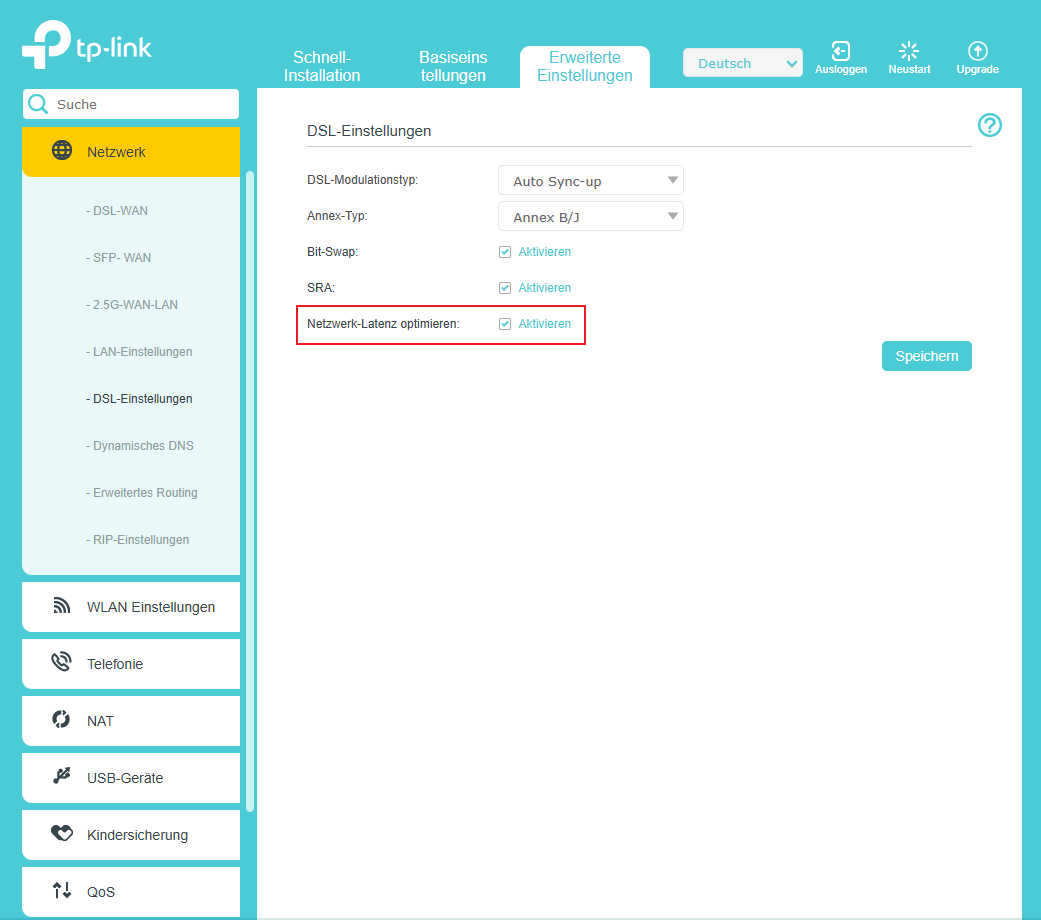Image resolution: width=1041 pixels, height=920 pixels.
Task: Switch to the Basiseinstellungen tab
Action: click(x=453, y=66)
